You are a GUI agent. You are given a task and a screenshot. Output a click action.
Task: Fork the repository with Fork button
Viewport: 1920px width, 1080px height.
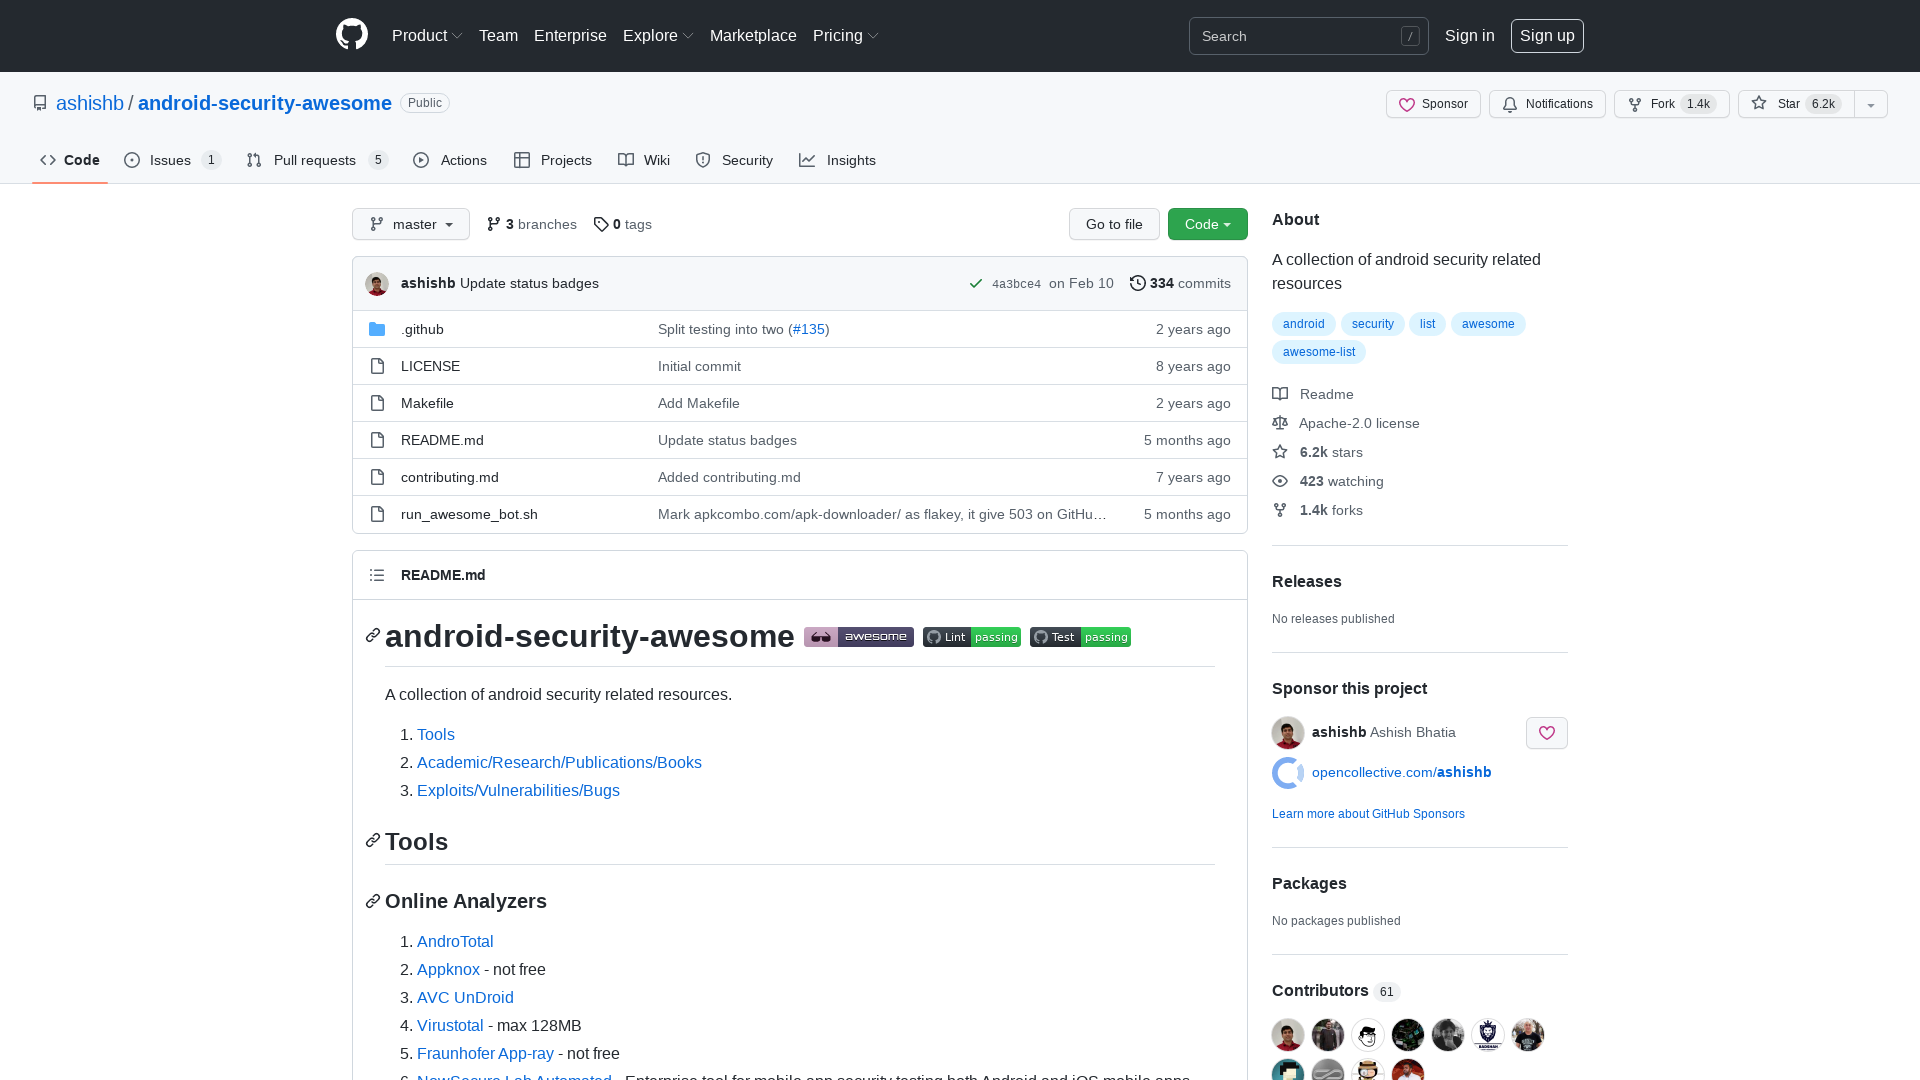[x=1671, y=104]
